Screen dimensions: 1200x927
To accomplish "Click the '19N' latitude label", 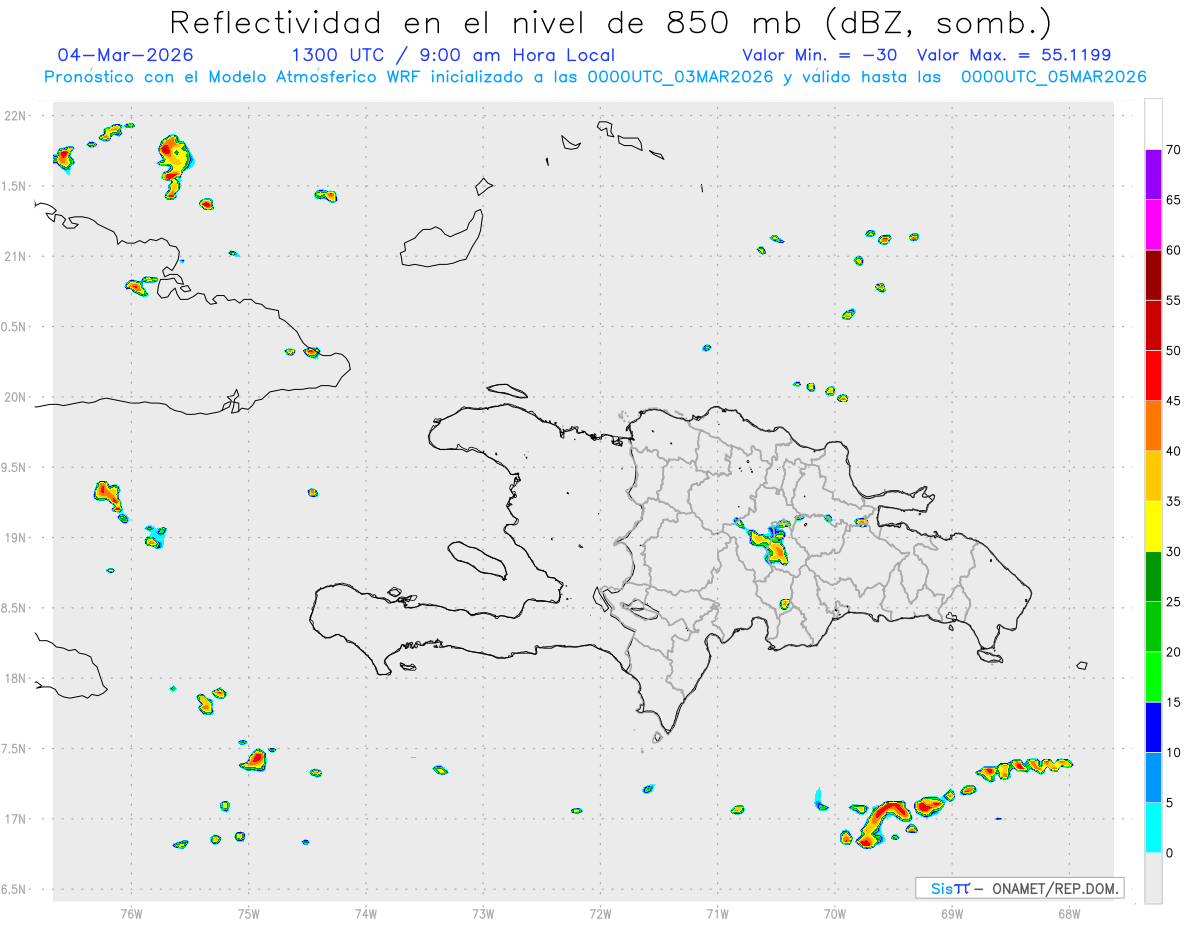I will (17, 538).
